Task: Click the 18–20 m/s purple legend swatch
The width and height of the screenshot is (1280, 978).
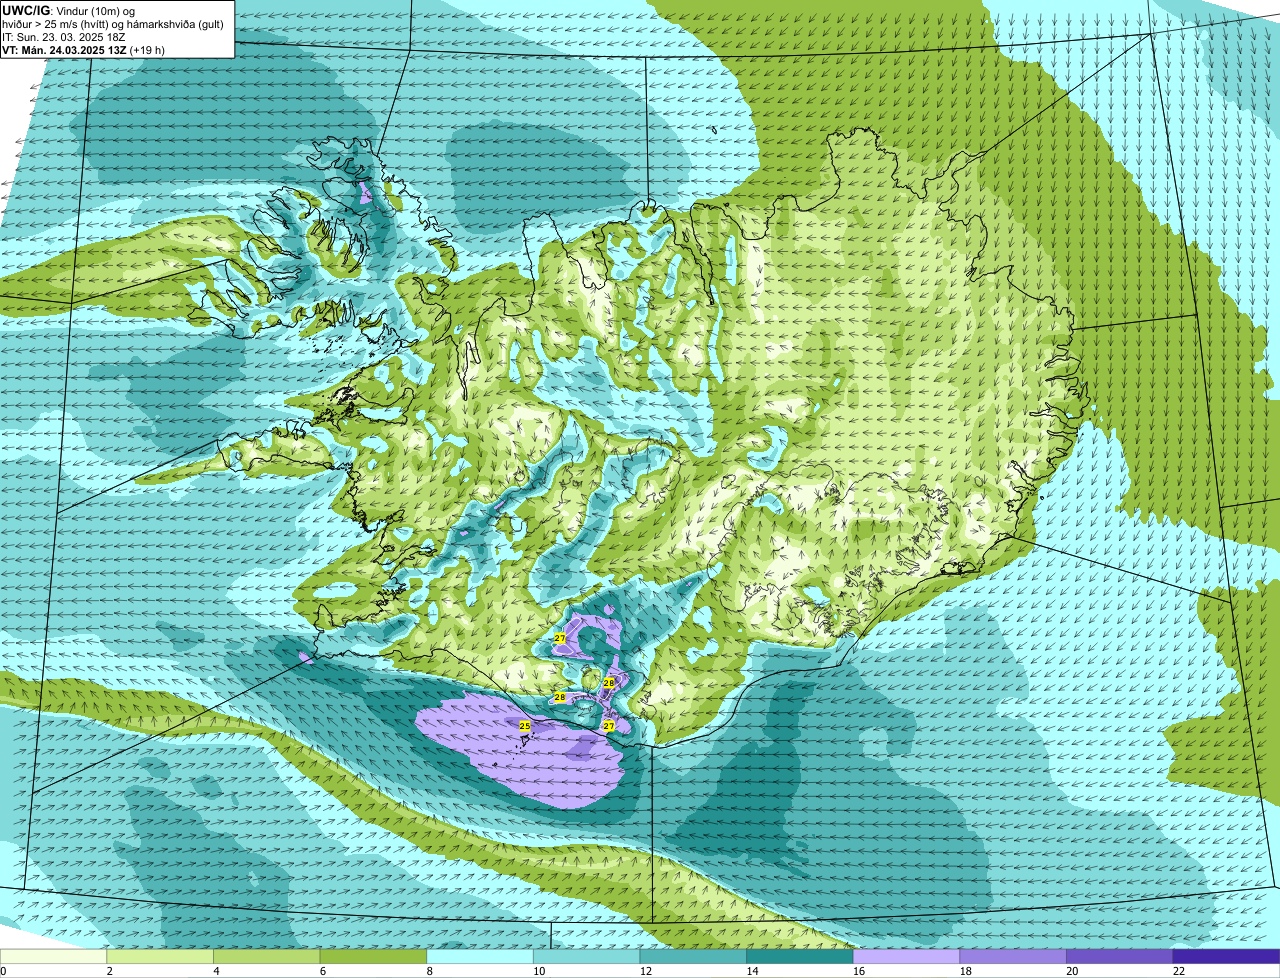Action: [x=1013, y=956]
